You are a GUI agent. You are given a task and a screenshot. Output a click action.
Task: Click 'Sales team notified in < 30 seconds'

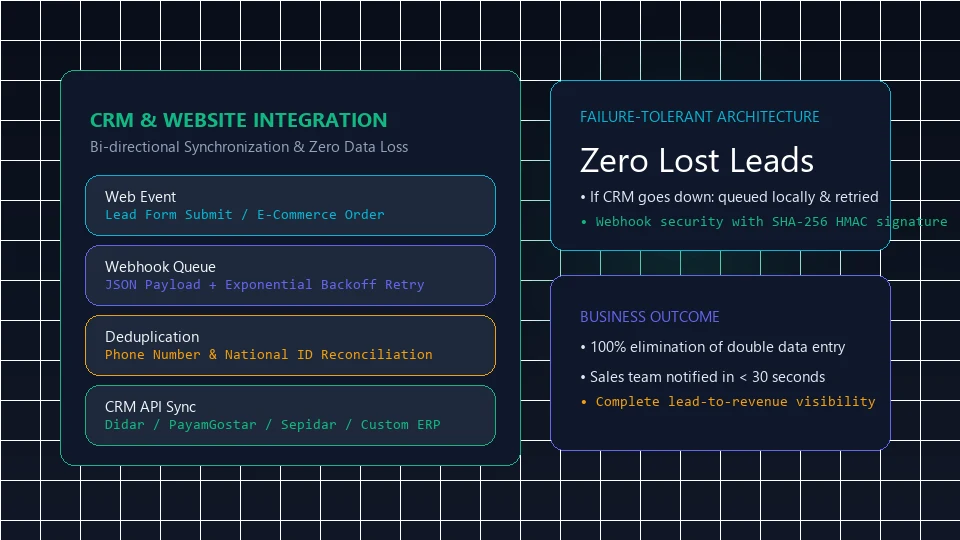point(702,377)
